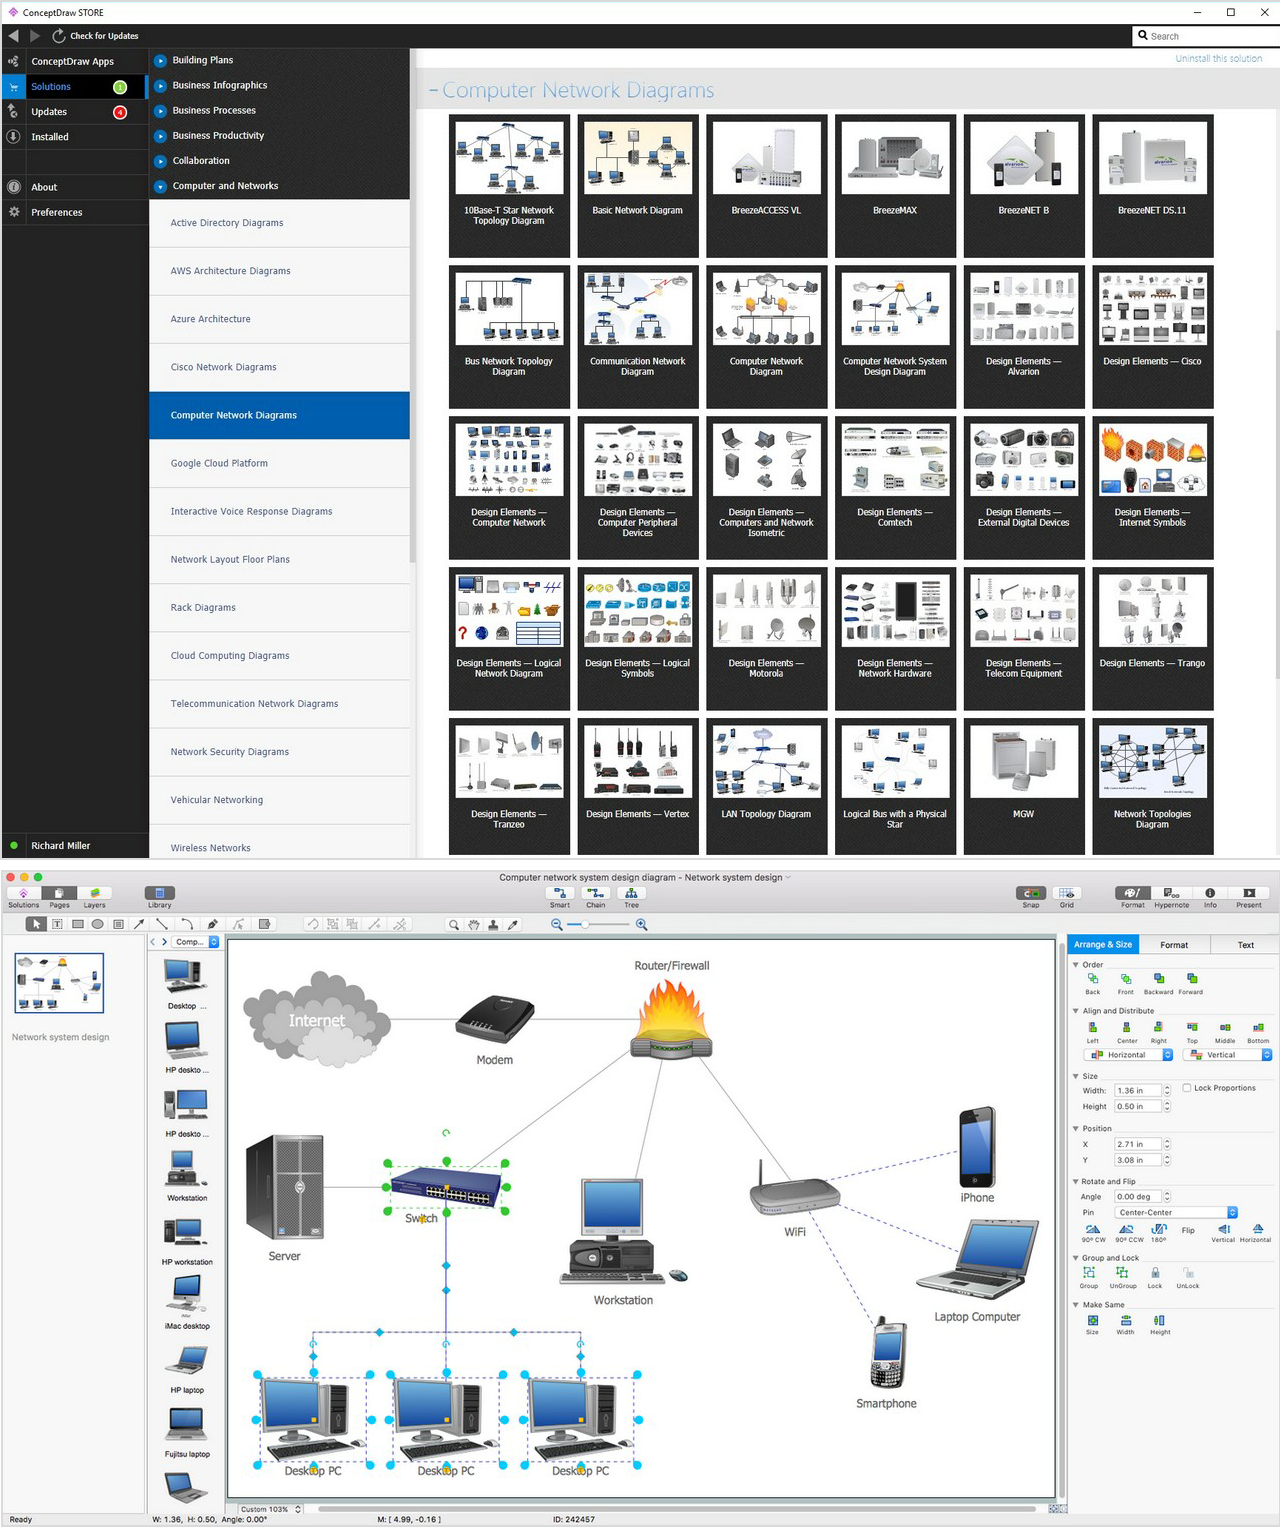1280x1530 pixels.
Task: Choose the Ellipse drawing tool
Action: 97,925
